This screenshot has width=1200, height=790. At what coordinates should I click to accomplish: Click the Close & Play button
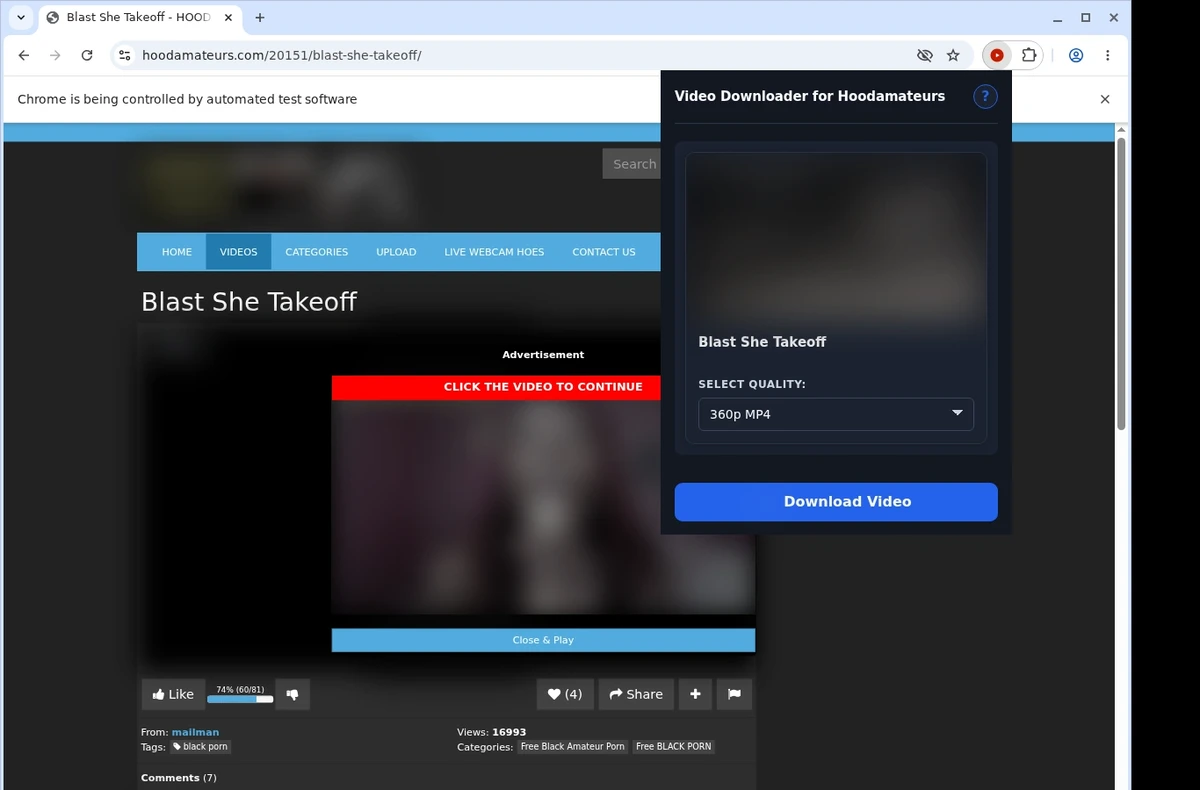(x=543, y=640)
